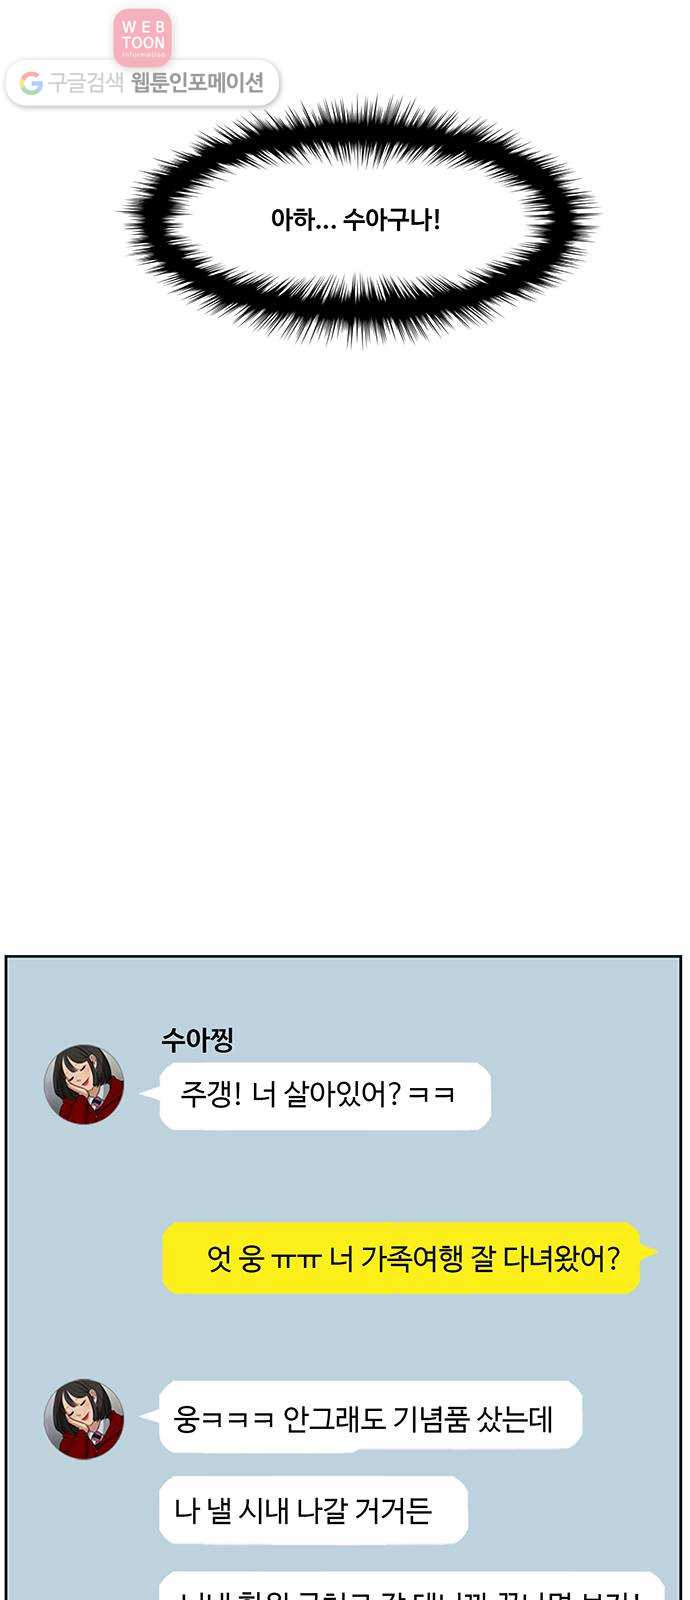Click the top 수아찡 profile avatar

tap(84, 1084)
